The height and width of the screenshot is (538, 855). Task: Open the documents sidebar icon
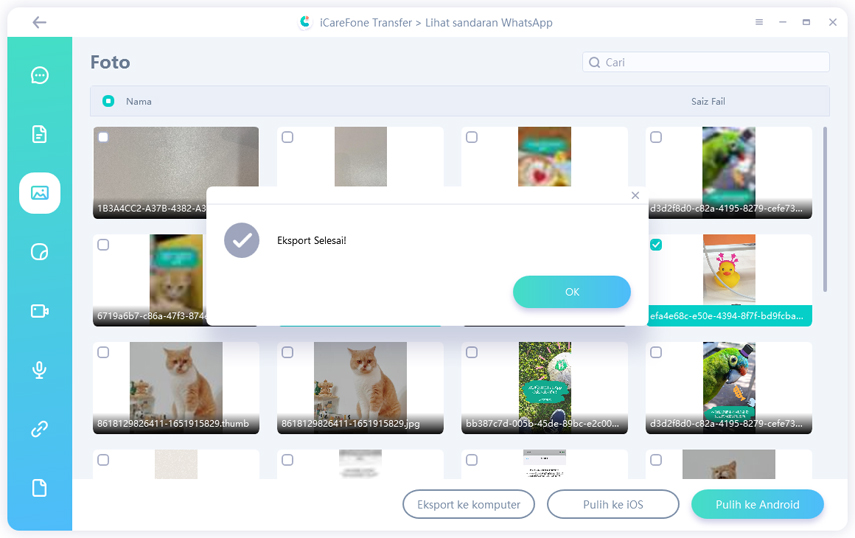[x=40, y=134]
